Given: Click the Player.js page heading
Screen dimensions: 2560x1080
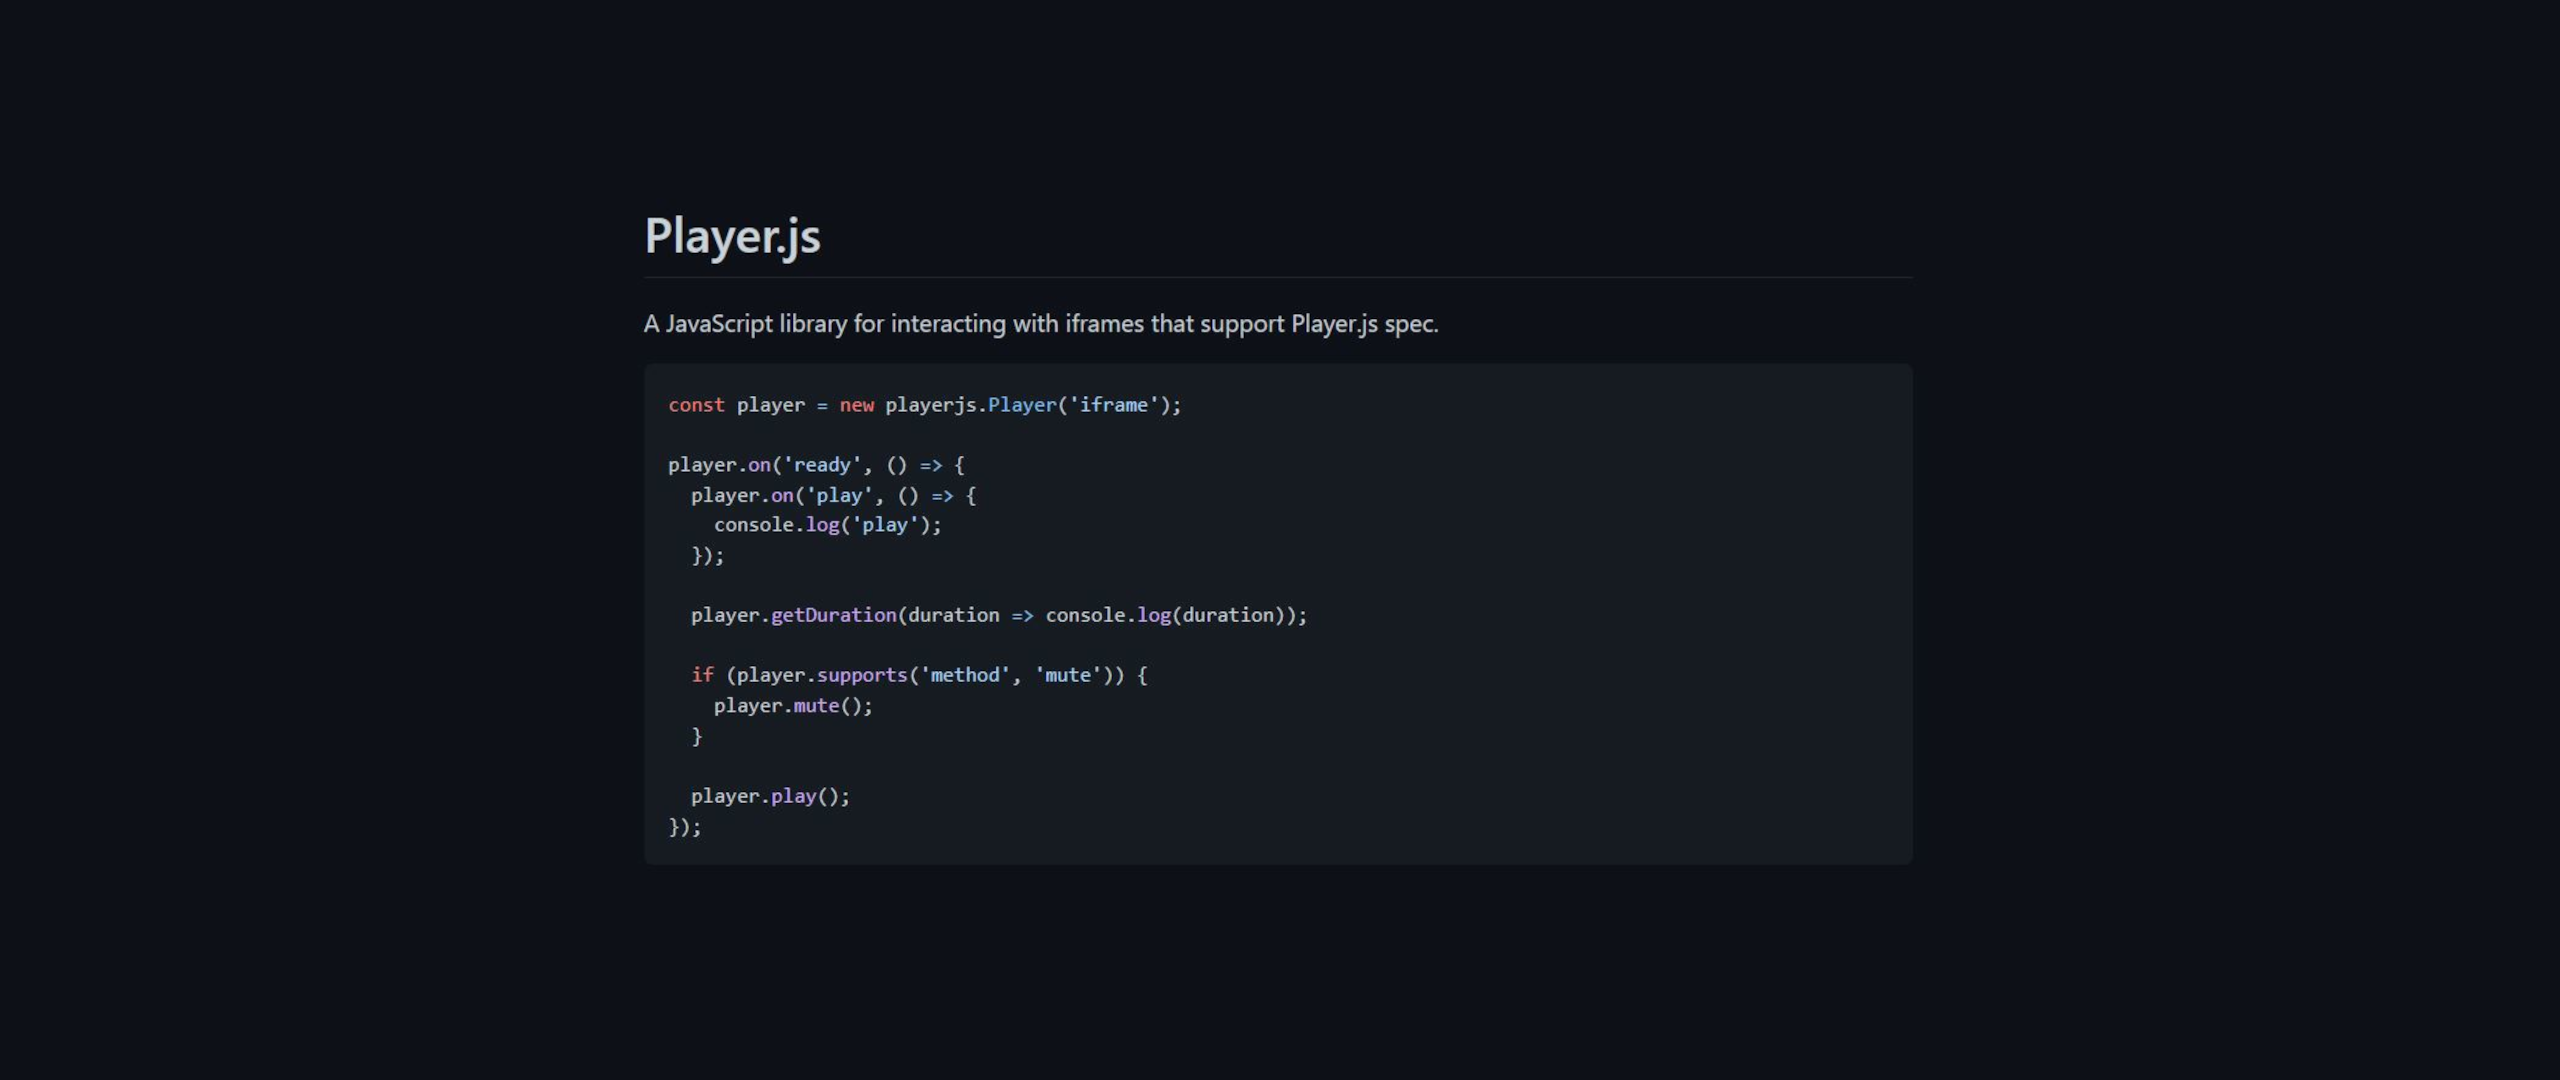Looking at the screenshot, I should tap(731, 237).
